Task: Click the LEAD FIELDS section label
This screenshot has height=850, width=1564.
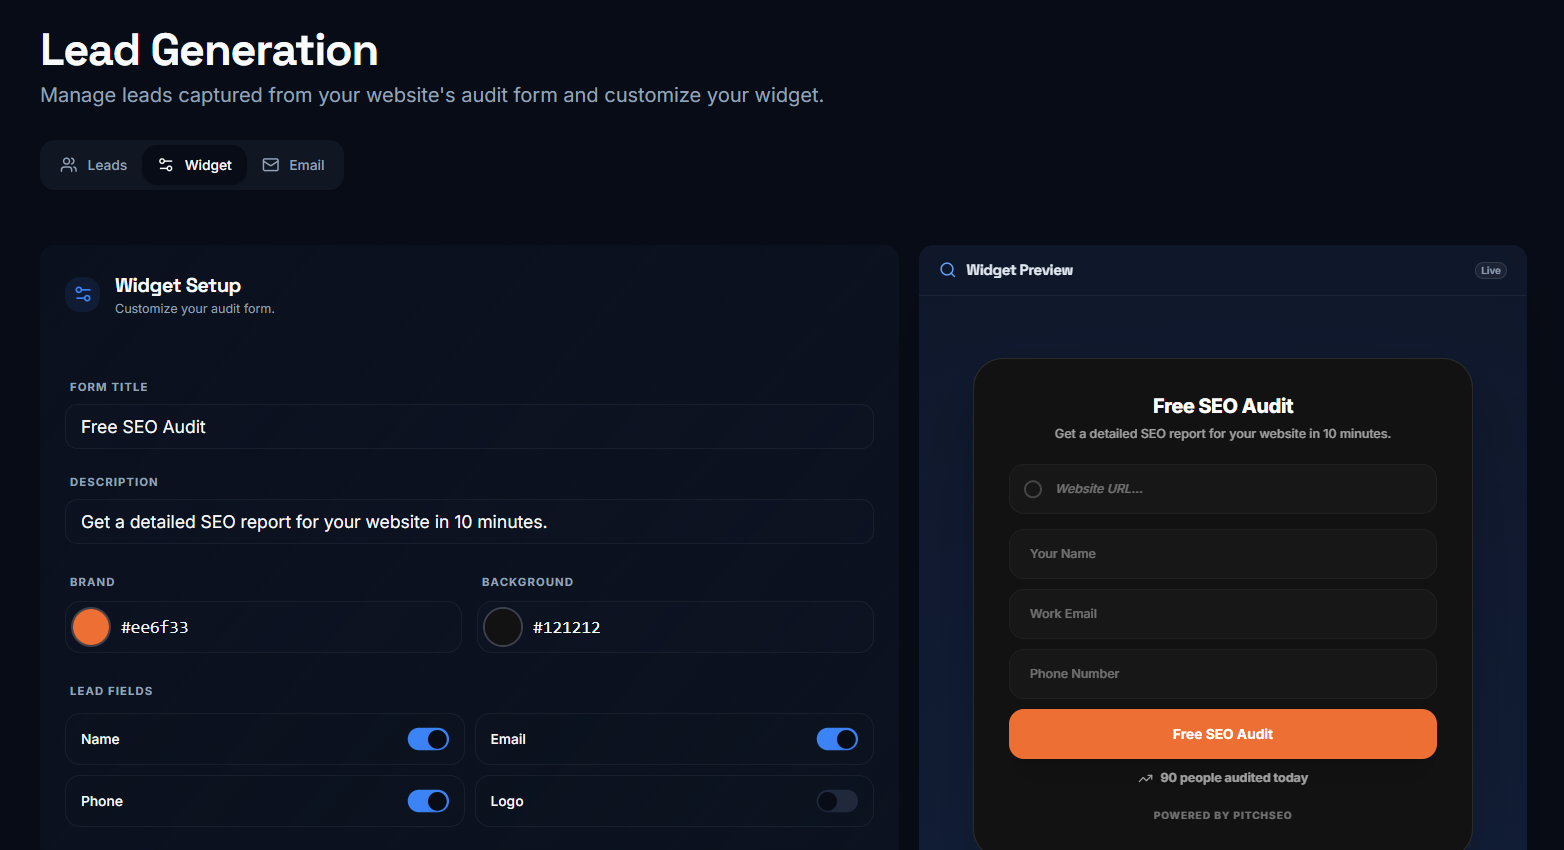Action: click(x=111, y=691)
